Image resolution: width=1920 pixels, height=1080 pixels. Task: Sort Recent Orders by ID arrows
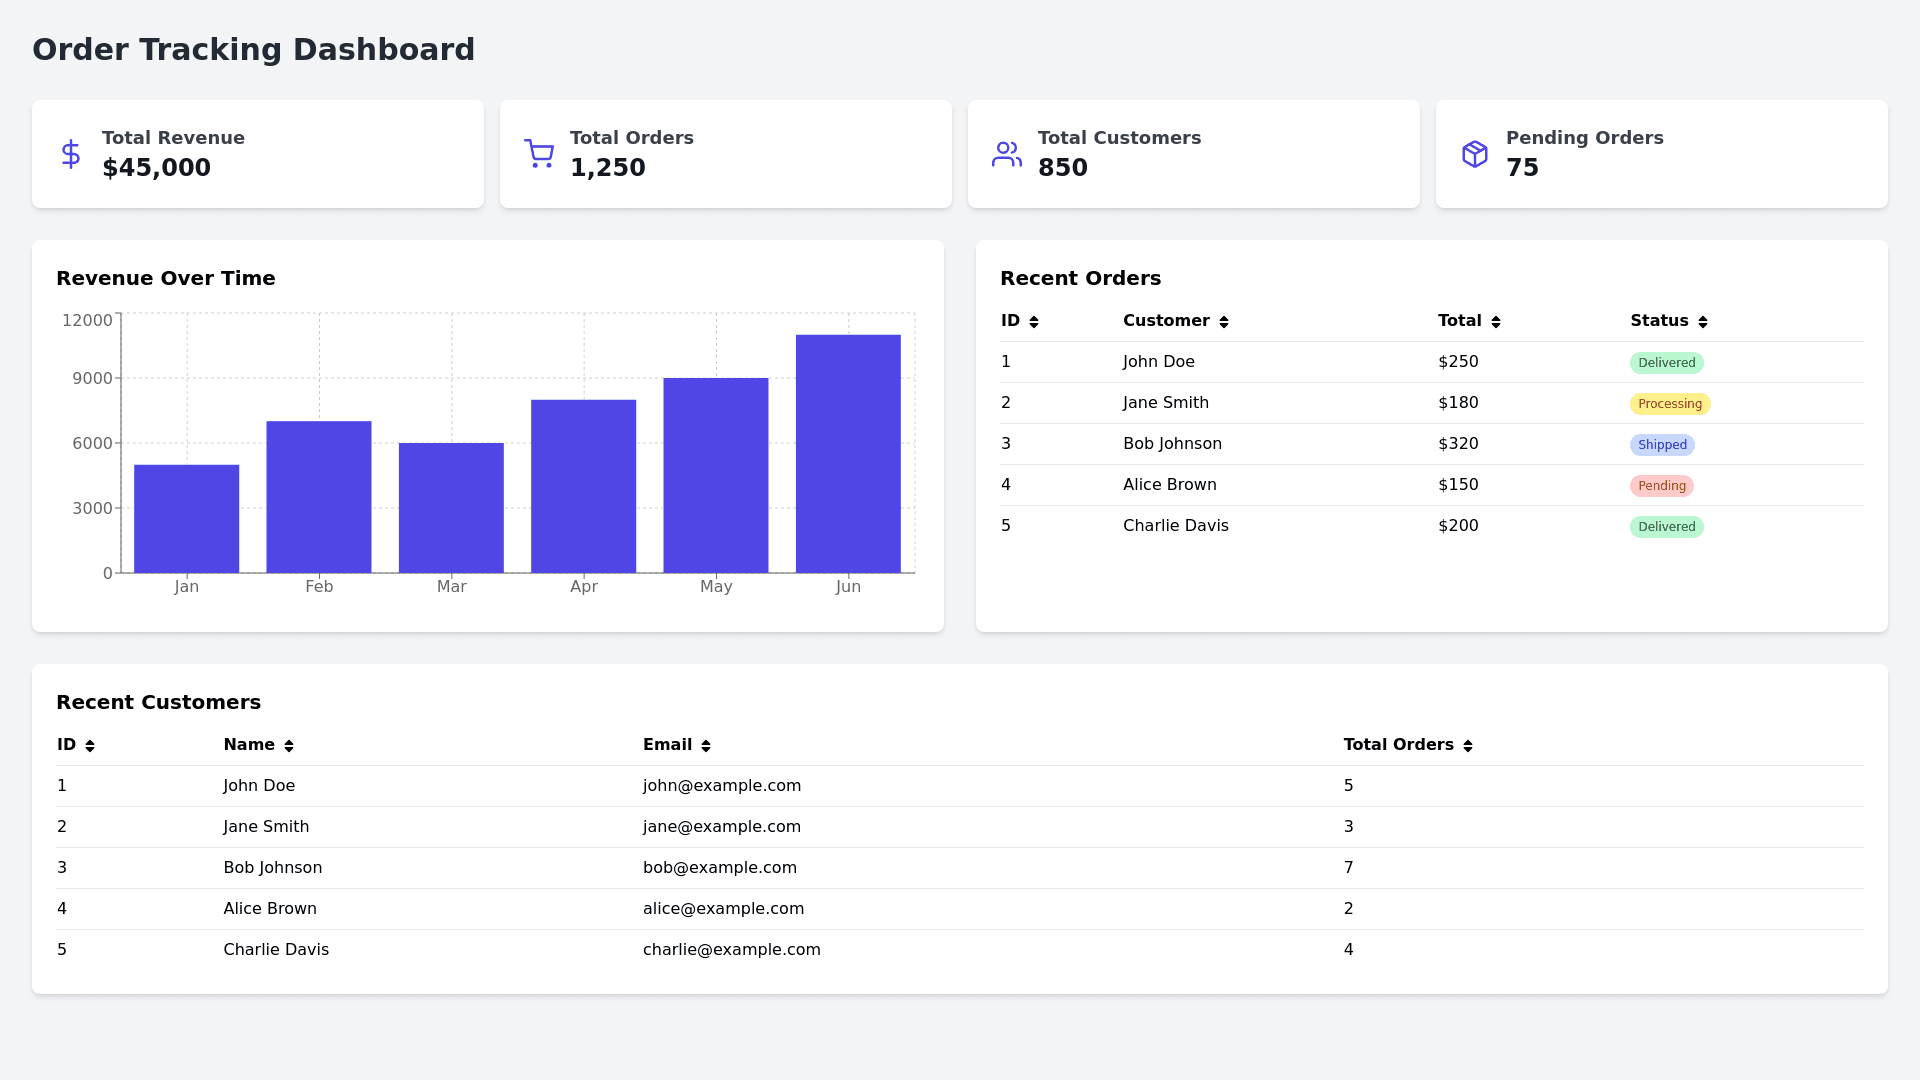pyautogui.click(x=1034, y=322)
